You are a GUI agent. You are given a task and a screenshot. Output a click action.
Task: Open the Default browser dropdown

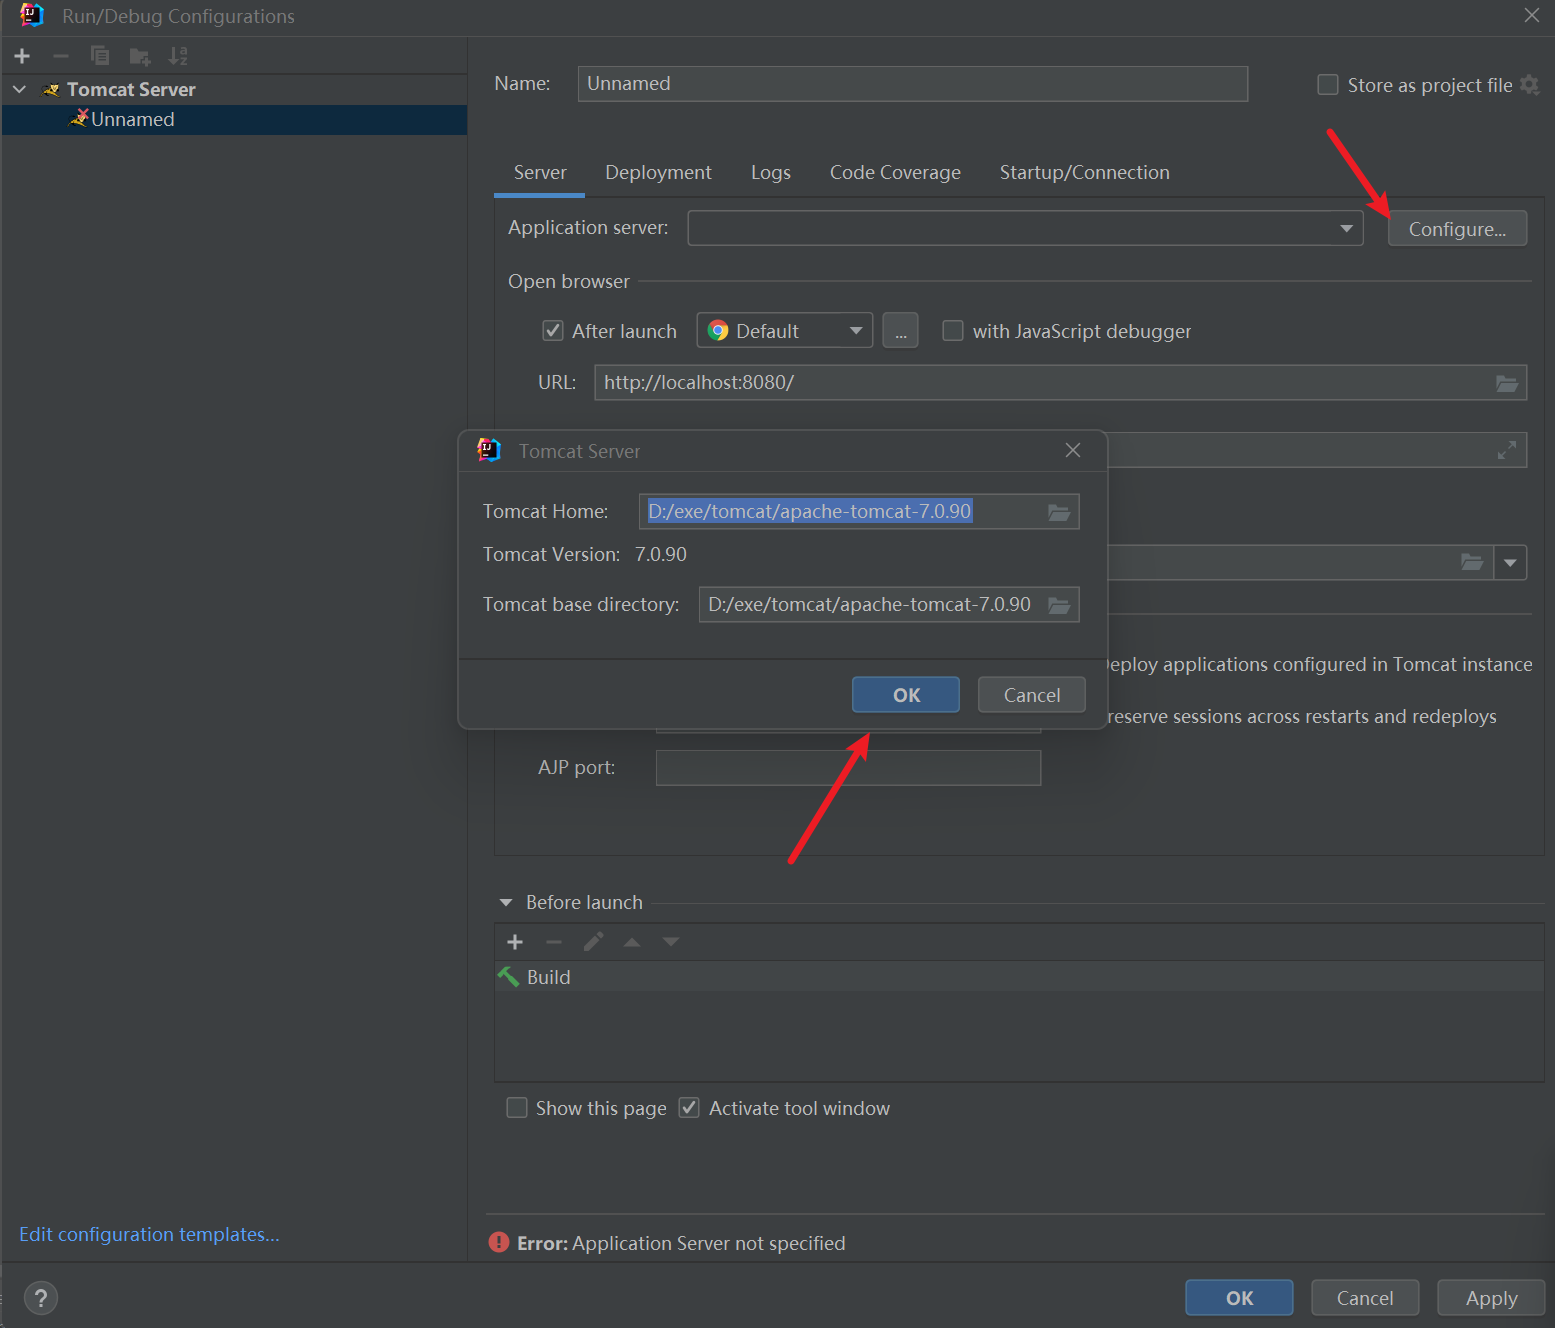pos(784,331)
